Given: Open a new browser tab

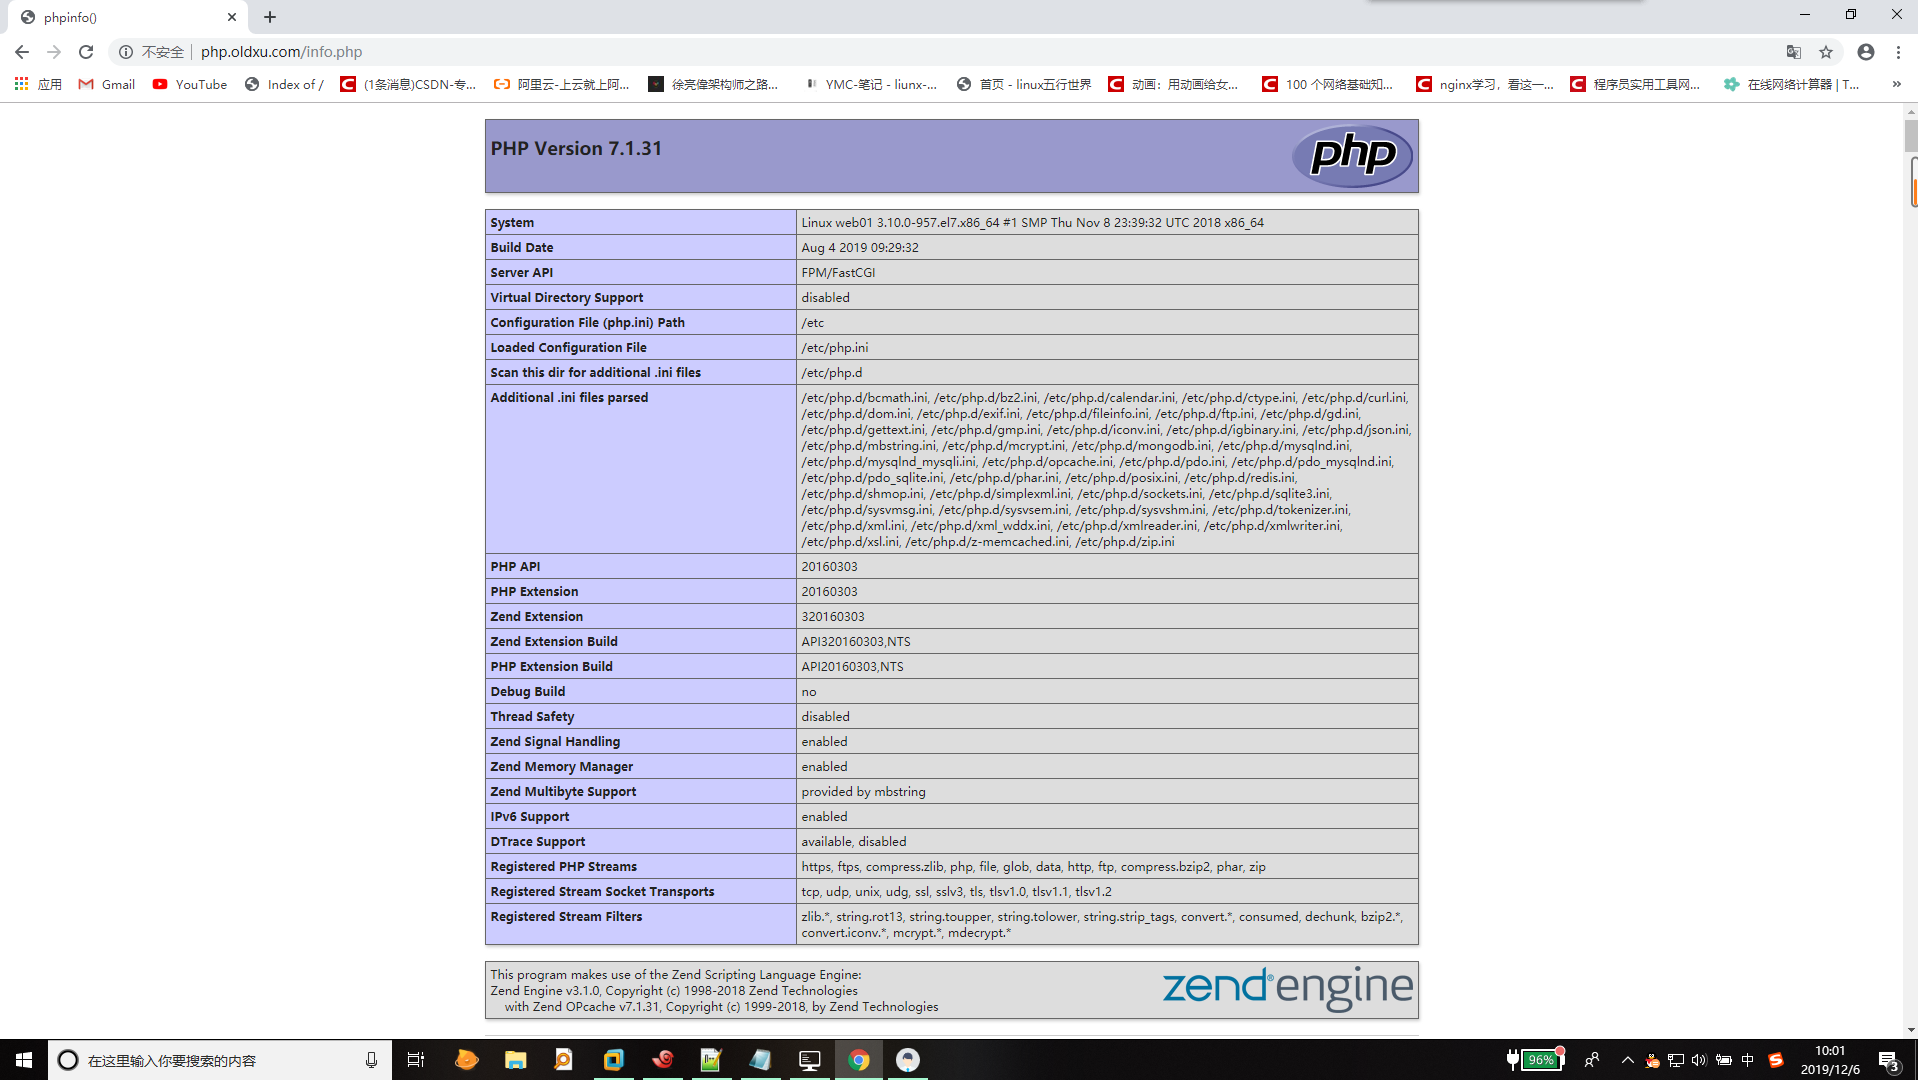Looking at the screenshot, I should coord(270,17).
